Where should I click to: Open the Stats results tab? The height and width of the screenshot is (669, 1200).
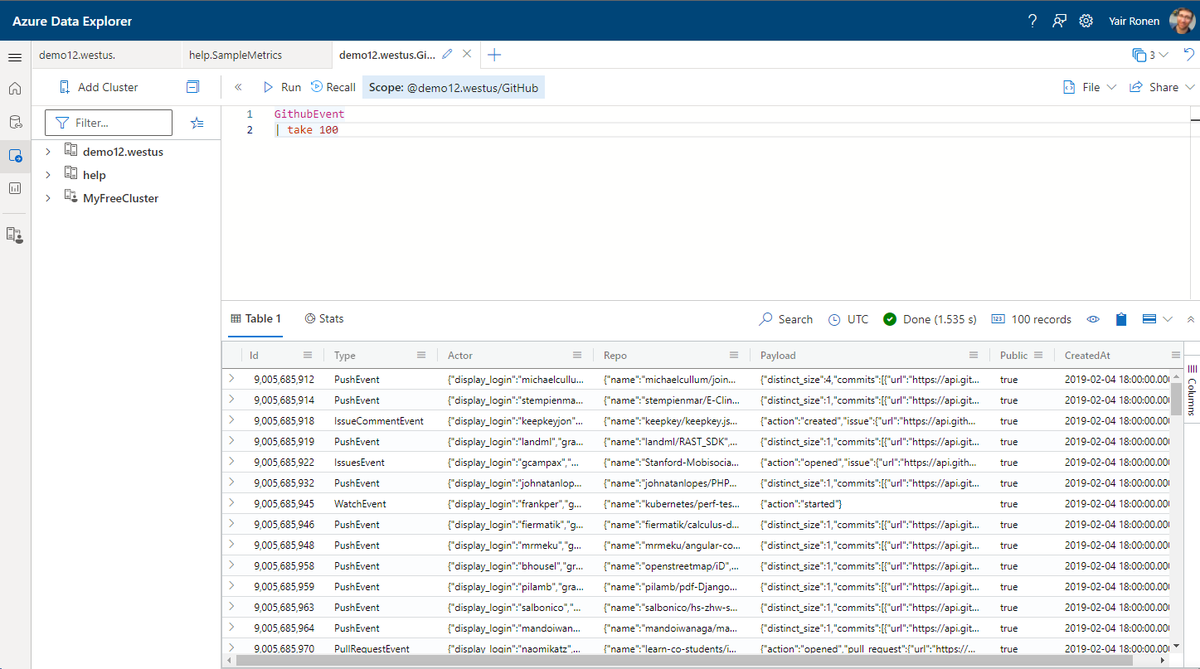tap(324, 319)
